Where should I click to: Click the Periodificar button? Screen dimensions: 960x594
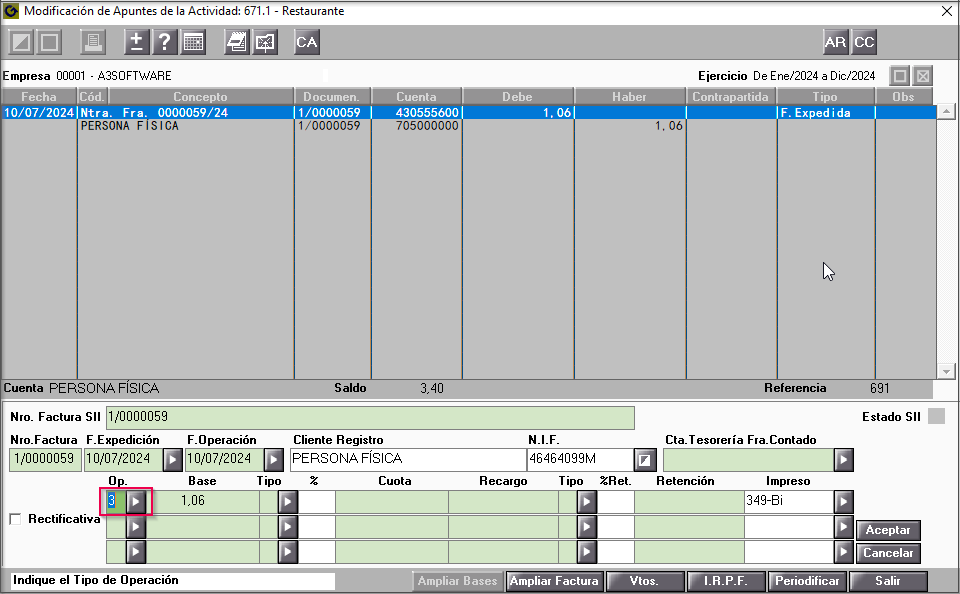[x=808, y=581]
